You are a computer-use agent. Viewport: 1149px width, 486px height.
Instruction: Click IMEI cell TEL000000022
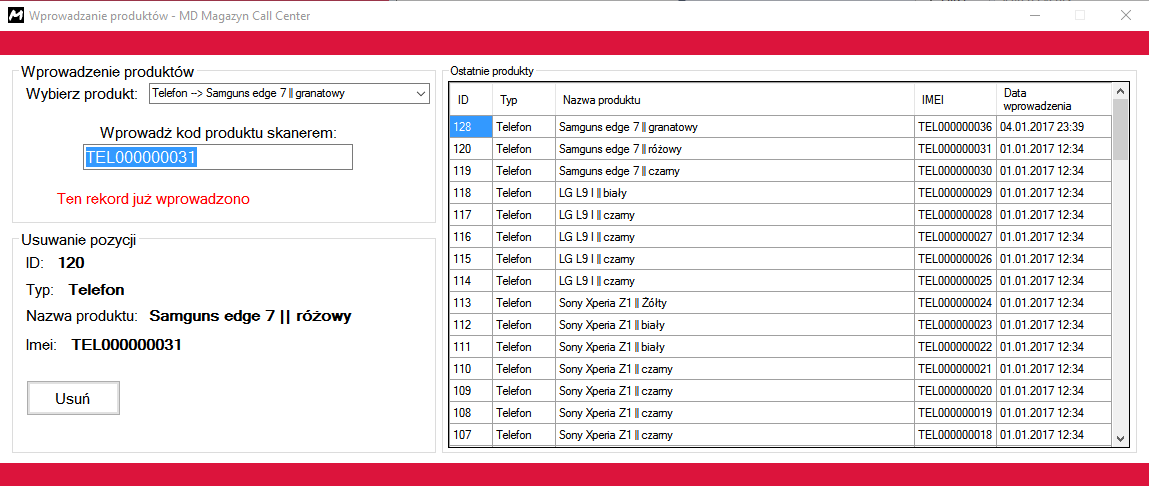pos(956,347)
